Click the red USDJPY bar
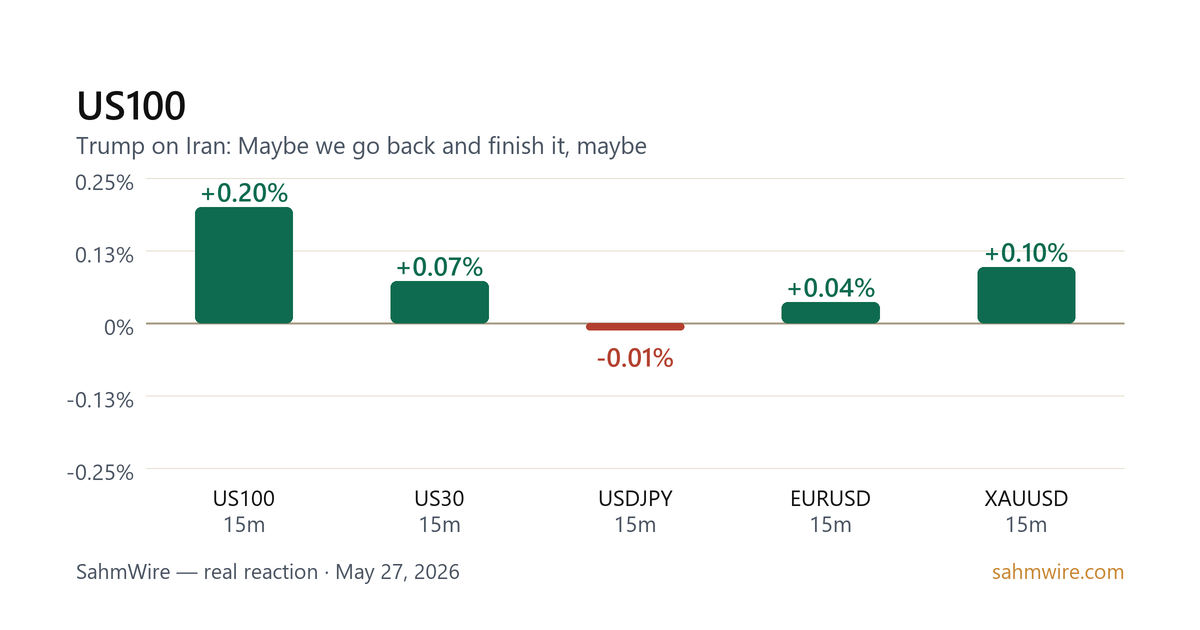The height and width of the screenshot is (630, 1200). point(635,327)
